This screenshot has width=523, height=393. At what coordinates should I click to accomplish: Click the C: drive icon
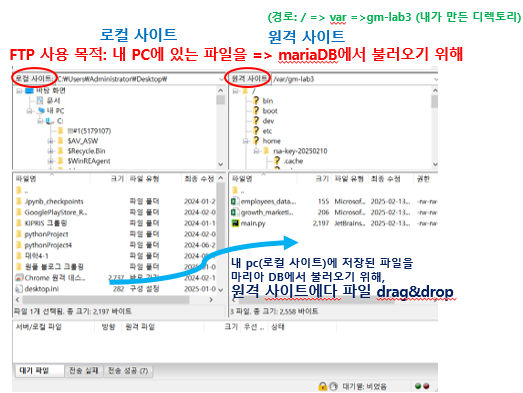tap(50, 121)
